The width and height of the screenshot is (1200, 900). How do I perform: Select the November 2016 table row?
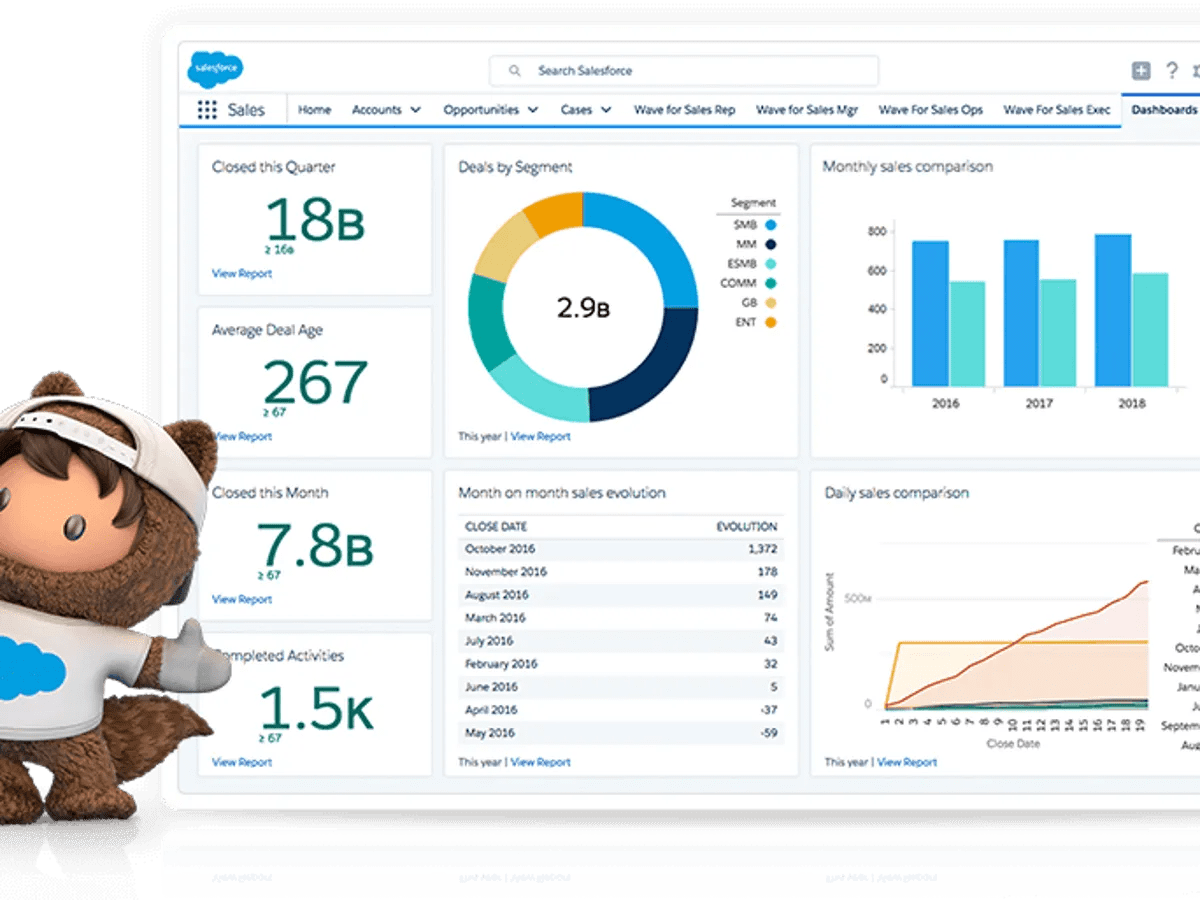pos(621,572)
